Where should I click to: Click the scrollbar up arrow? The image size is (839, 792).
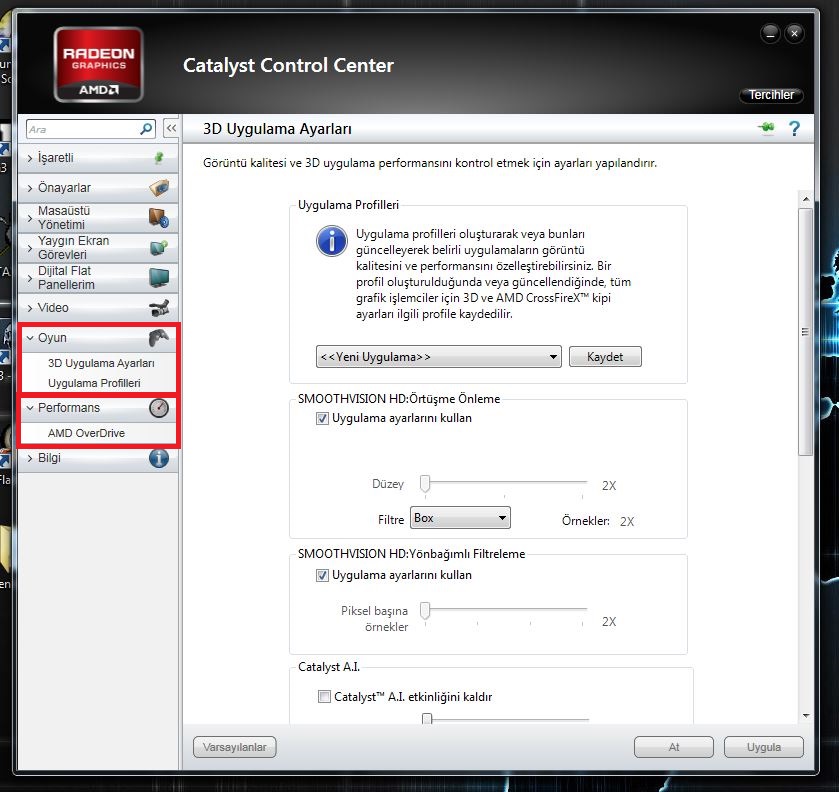806,199
